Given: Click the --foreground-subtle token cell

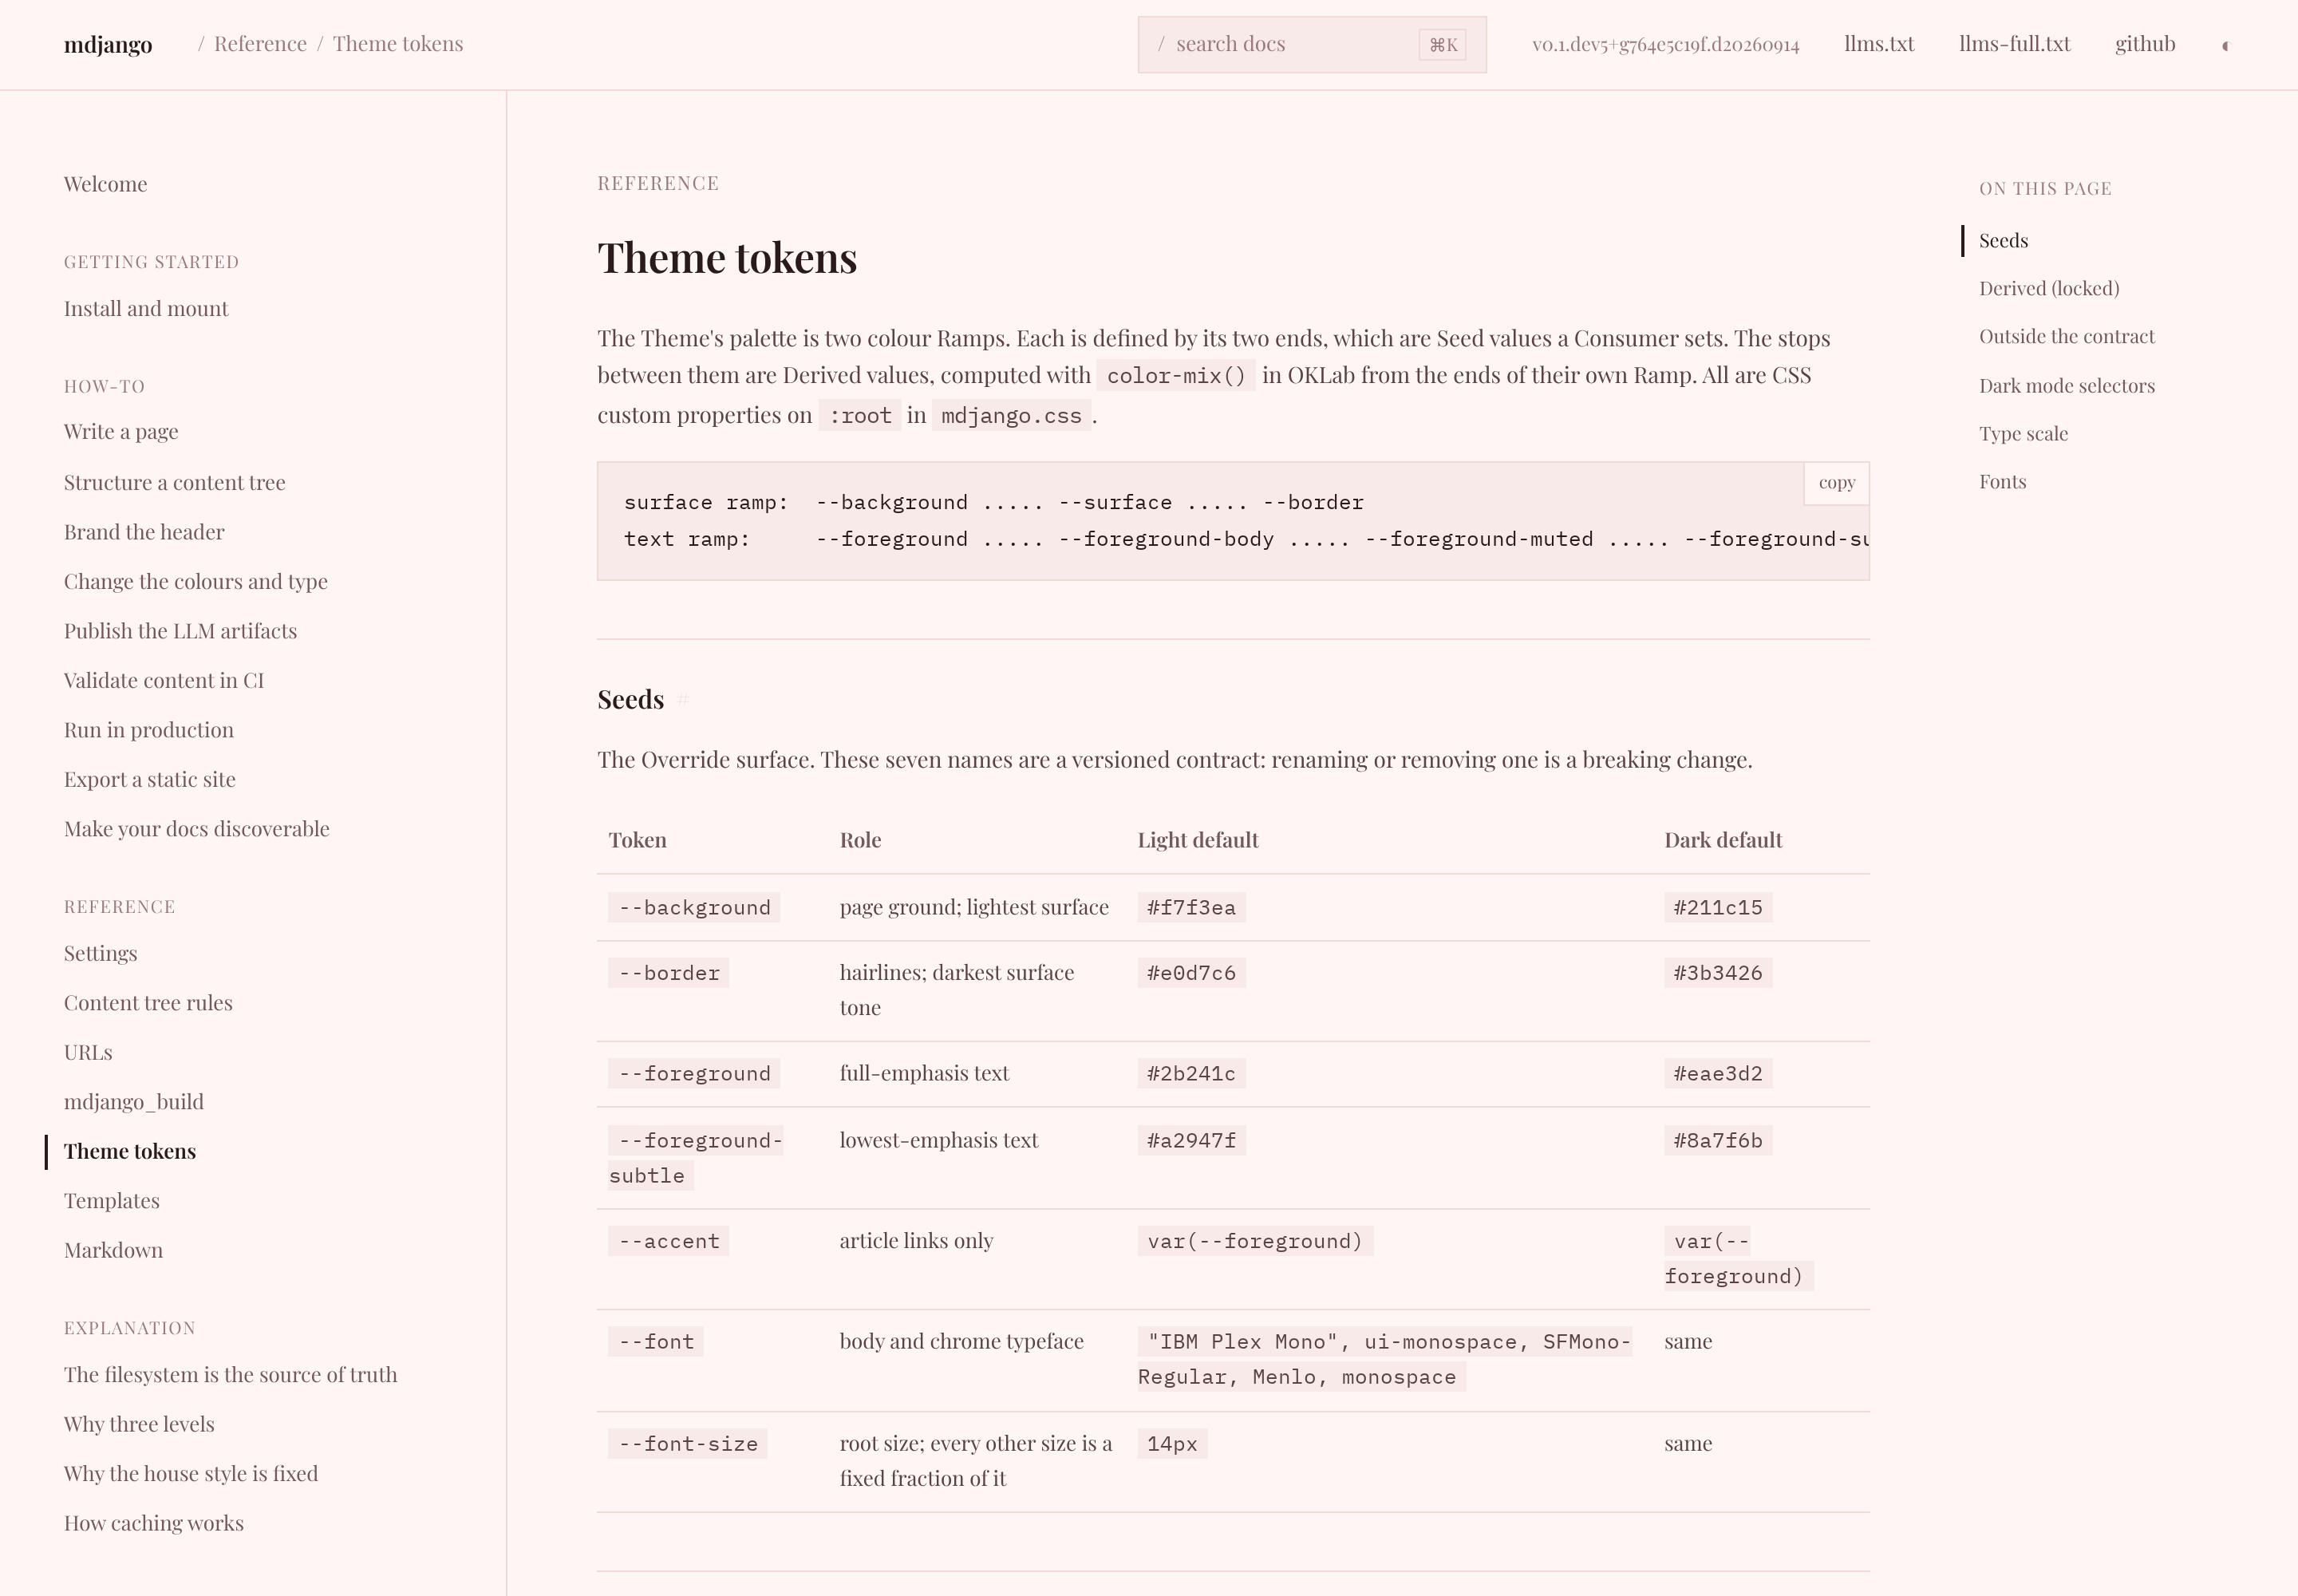Looking at the screenshot, I should point(697,1158).
